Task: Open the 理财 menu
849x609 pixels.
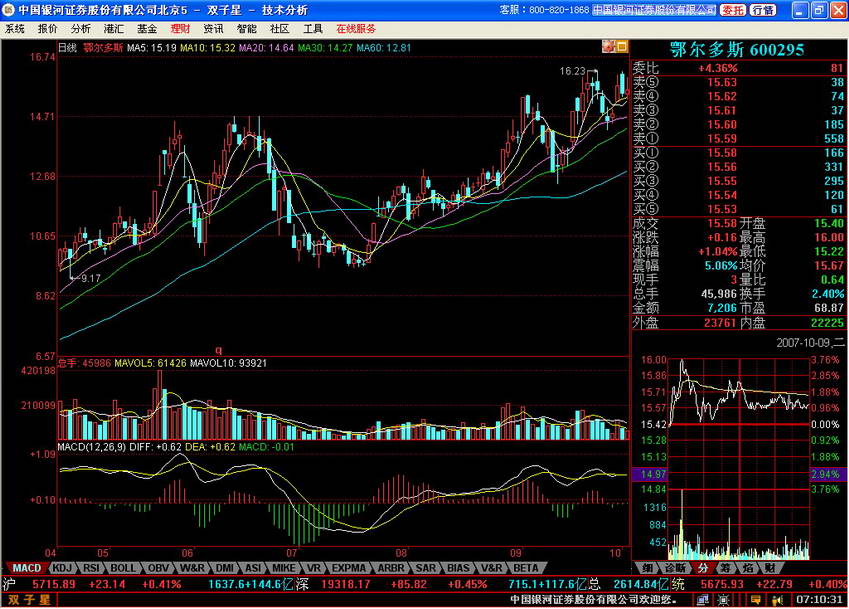Action: [180, 29]
